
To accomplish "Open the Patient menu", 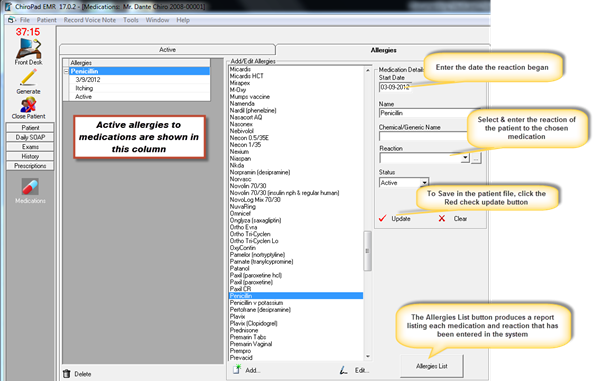I will click(x=46, y=20).
